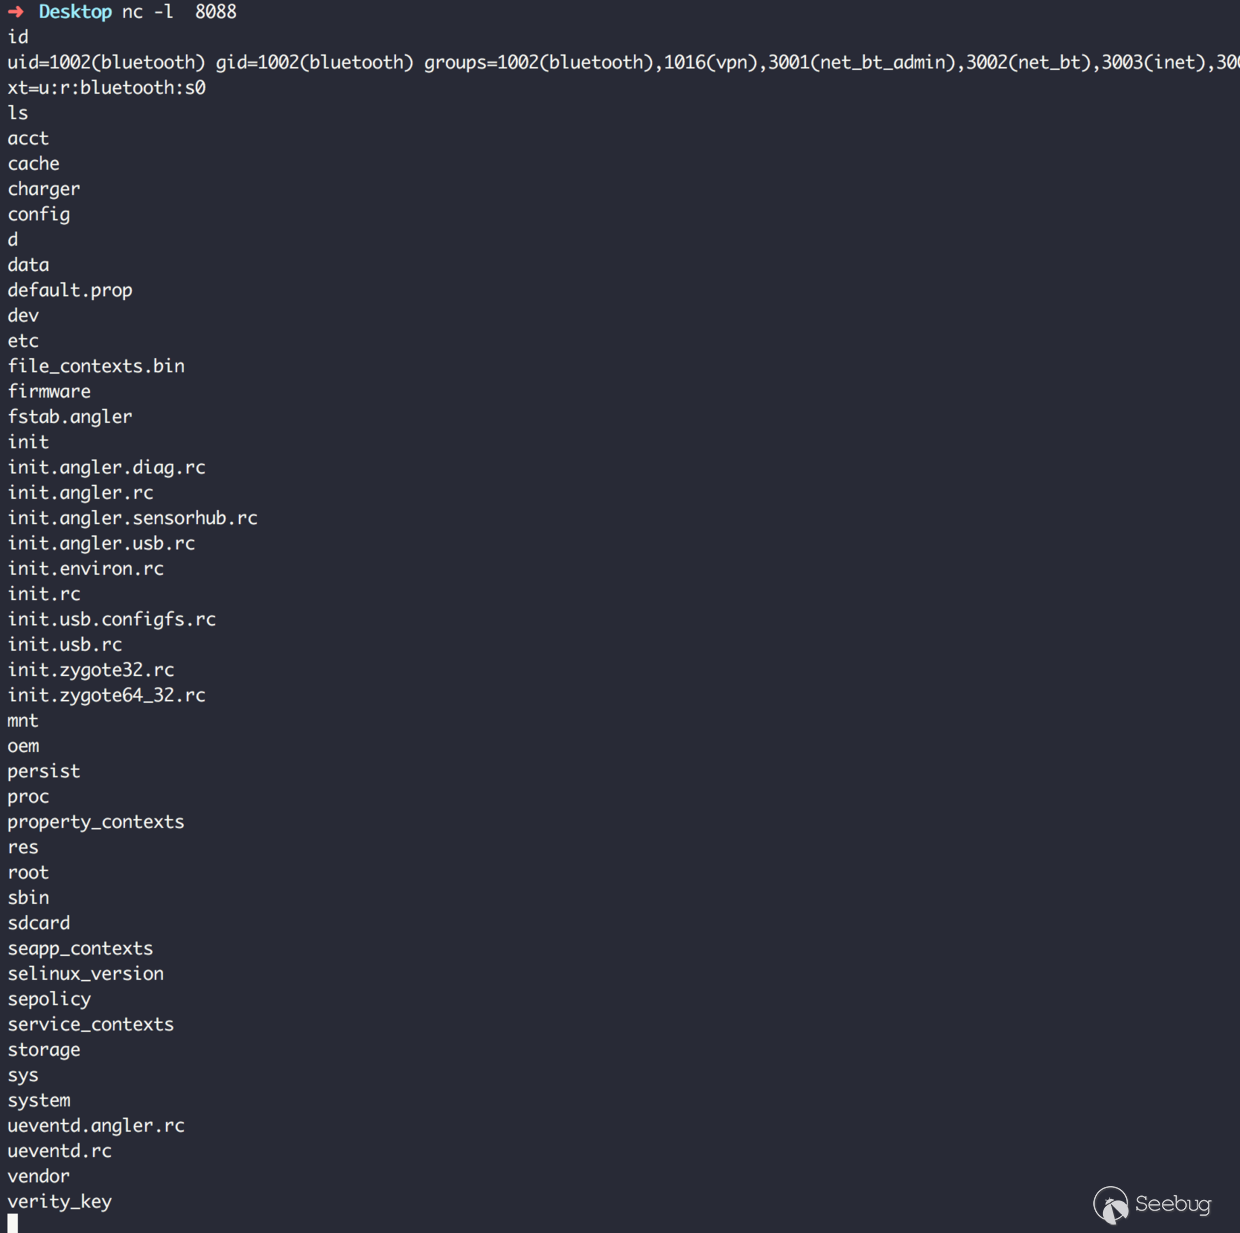Viewport: 1240px width, 1233px height.
Task: Click the 'init.zygote64_32.rc' entry
Action: [107, 695]
